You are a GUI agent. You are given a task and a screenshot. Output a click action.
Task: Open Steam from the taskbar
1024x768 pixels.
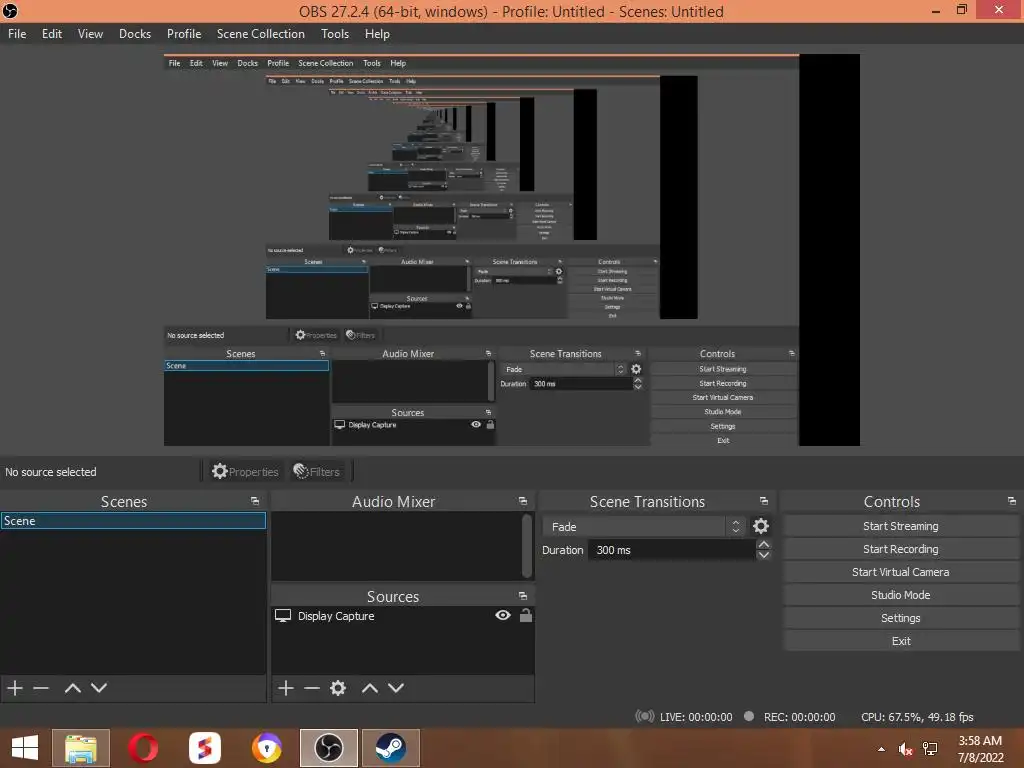point(391,748)
